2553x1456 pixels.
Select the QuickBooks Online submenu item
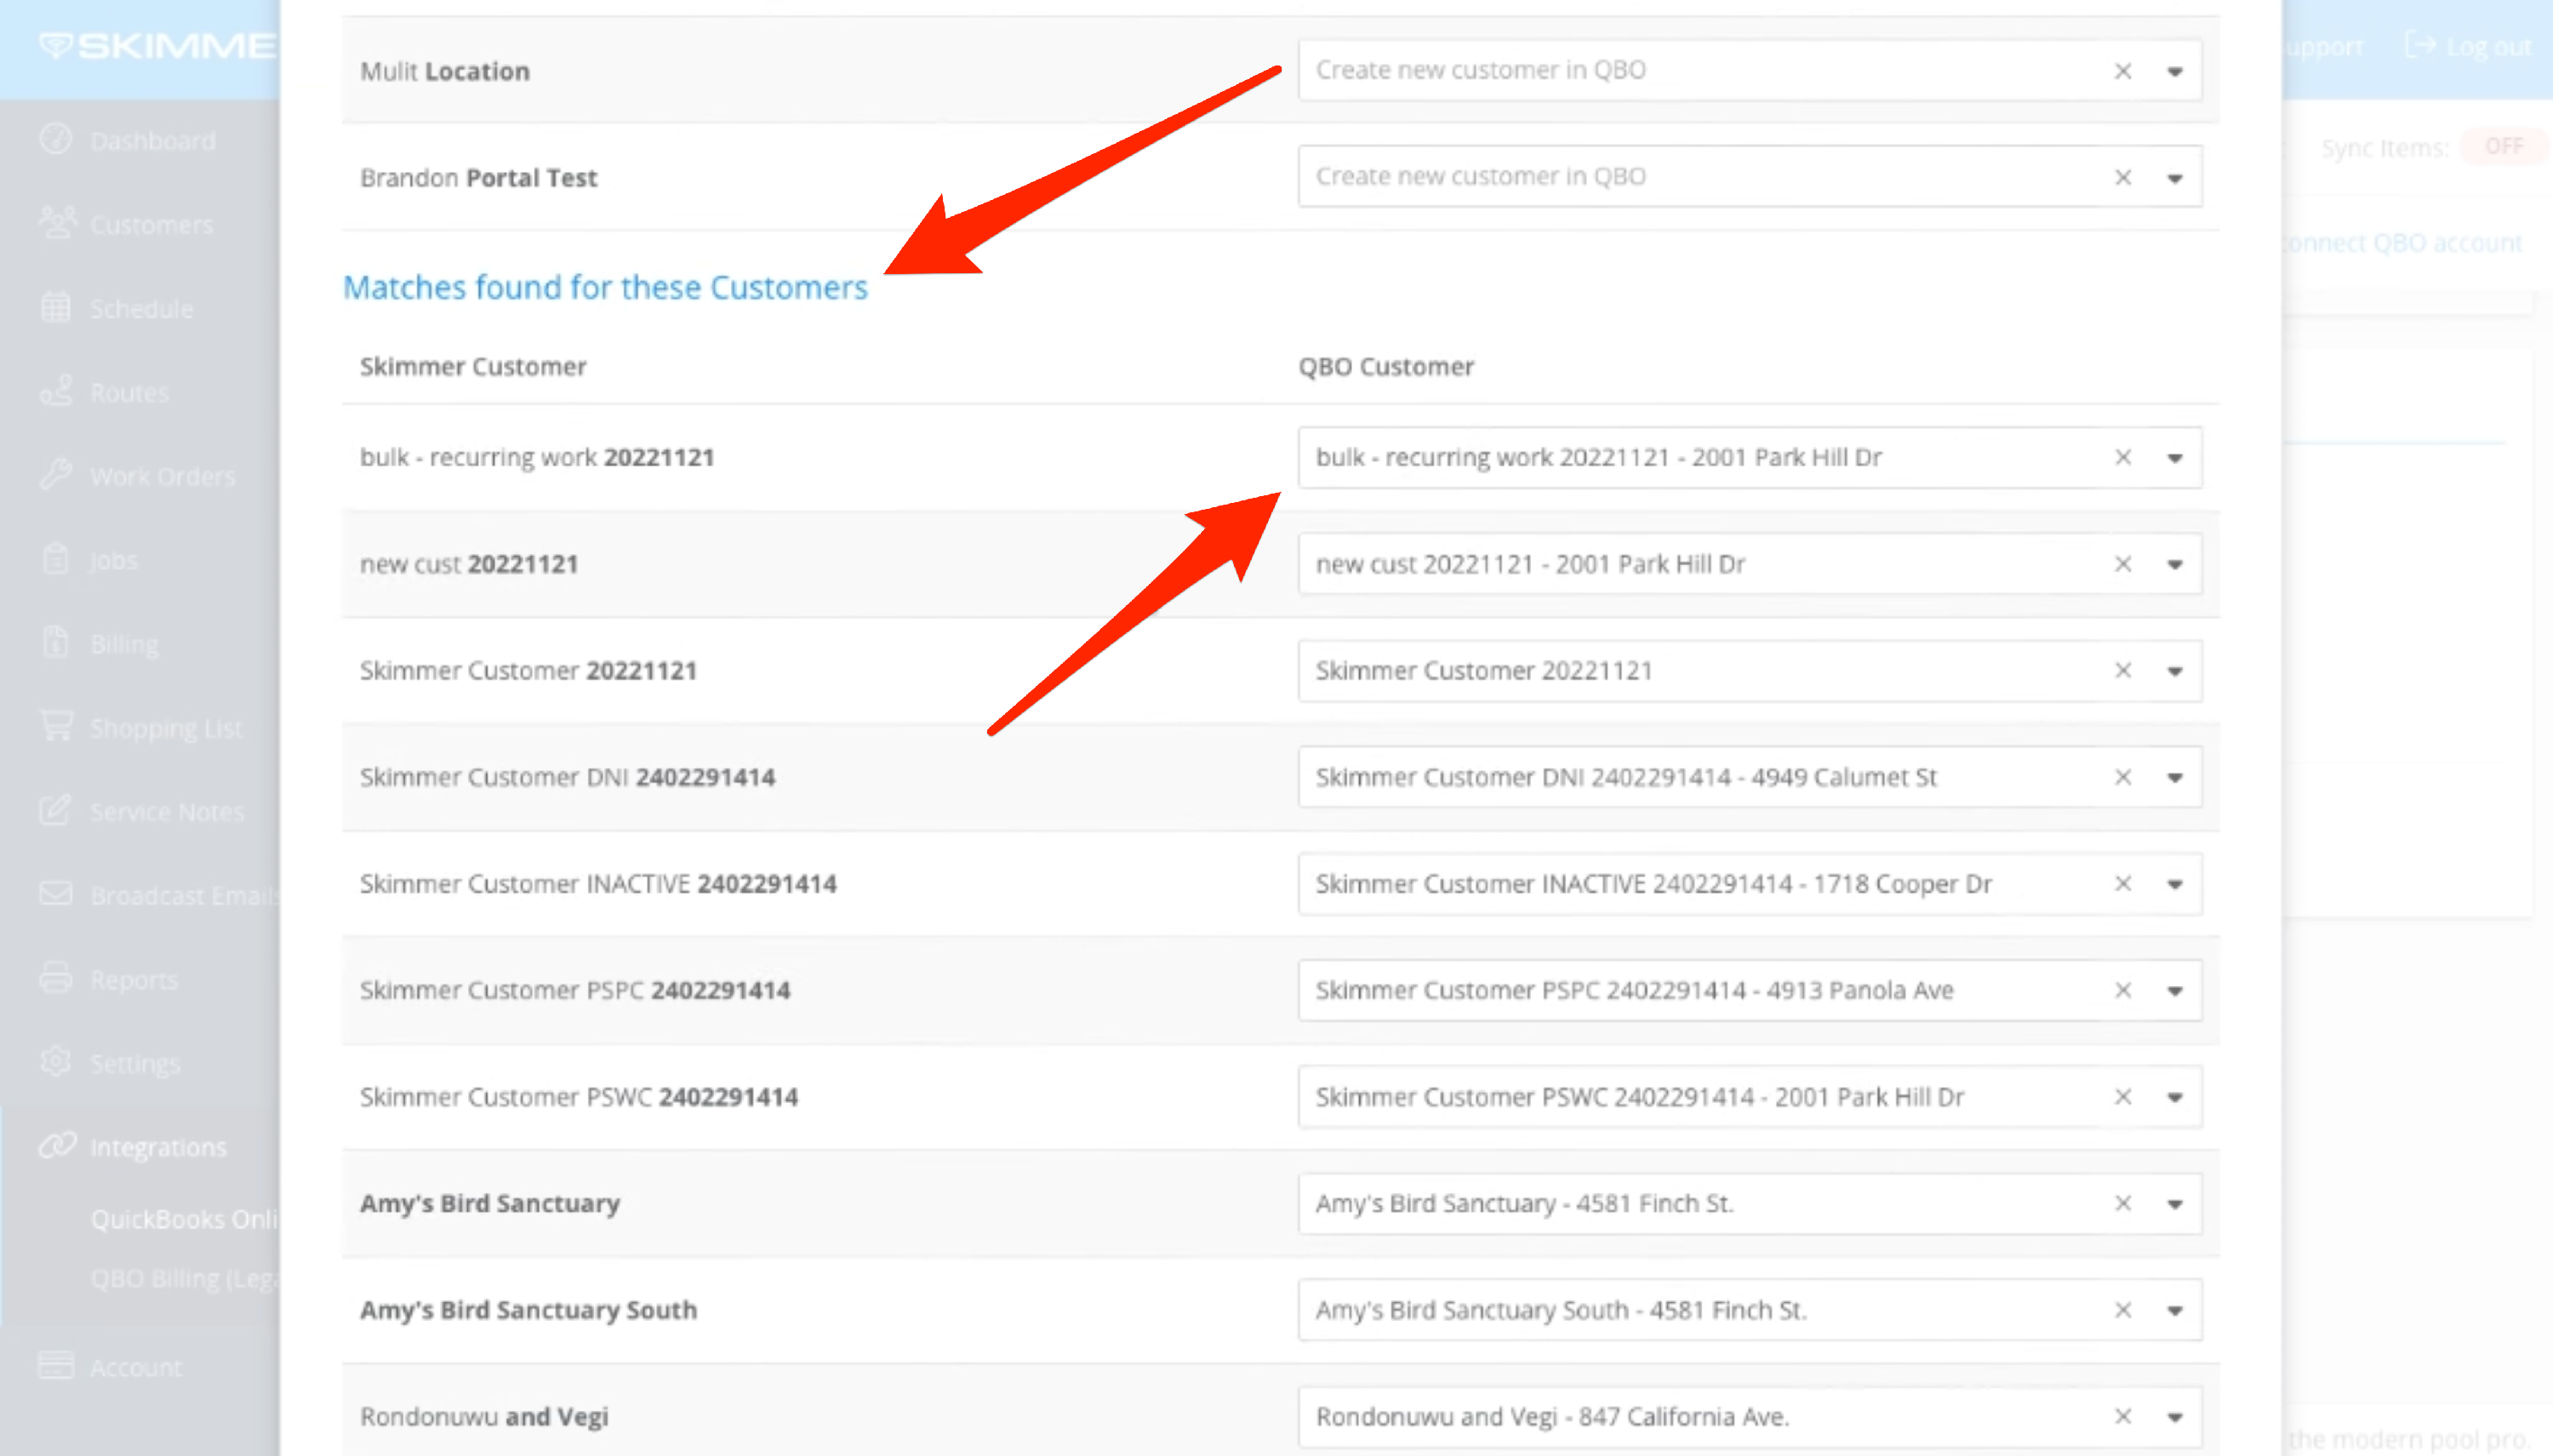point(184,1220)
